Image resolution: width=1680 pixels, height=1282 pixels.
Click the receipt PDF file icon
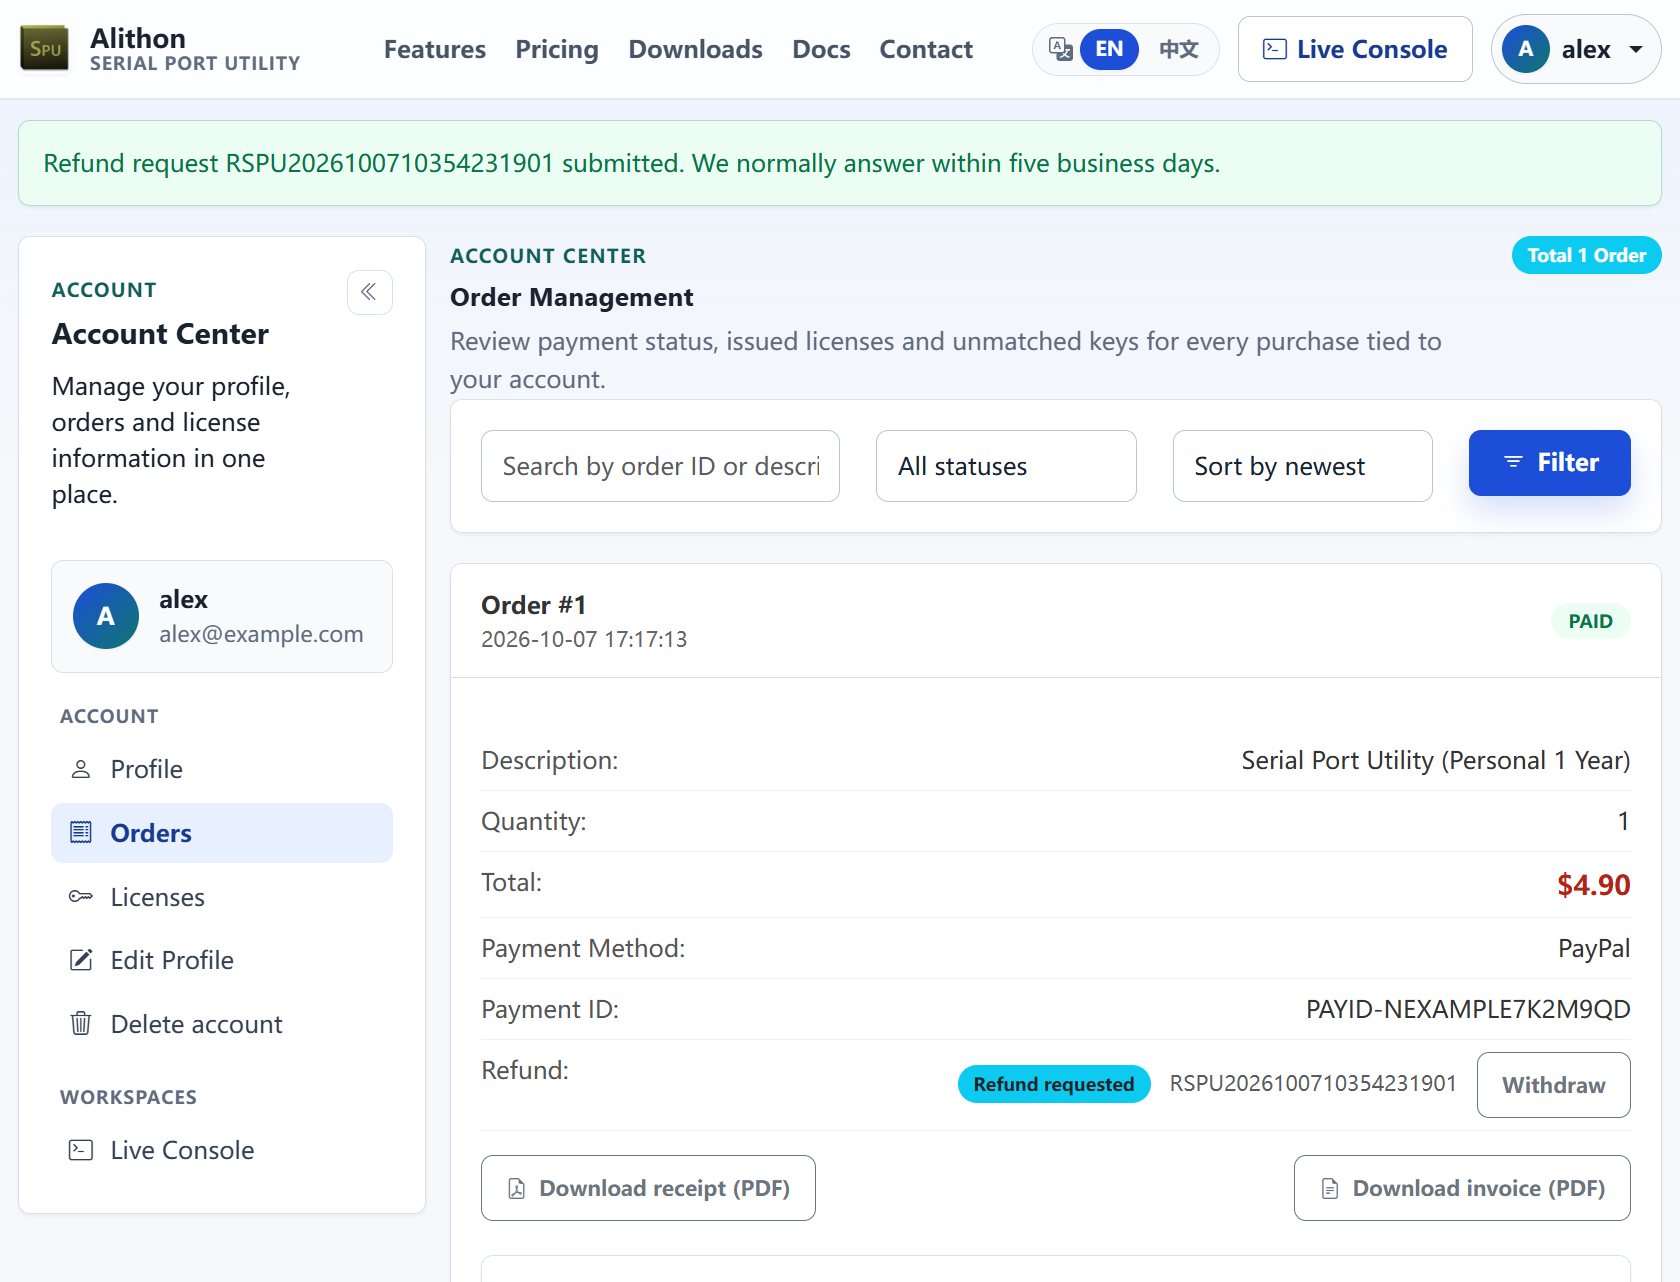pos(517,1188)
